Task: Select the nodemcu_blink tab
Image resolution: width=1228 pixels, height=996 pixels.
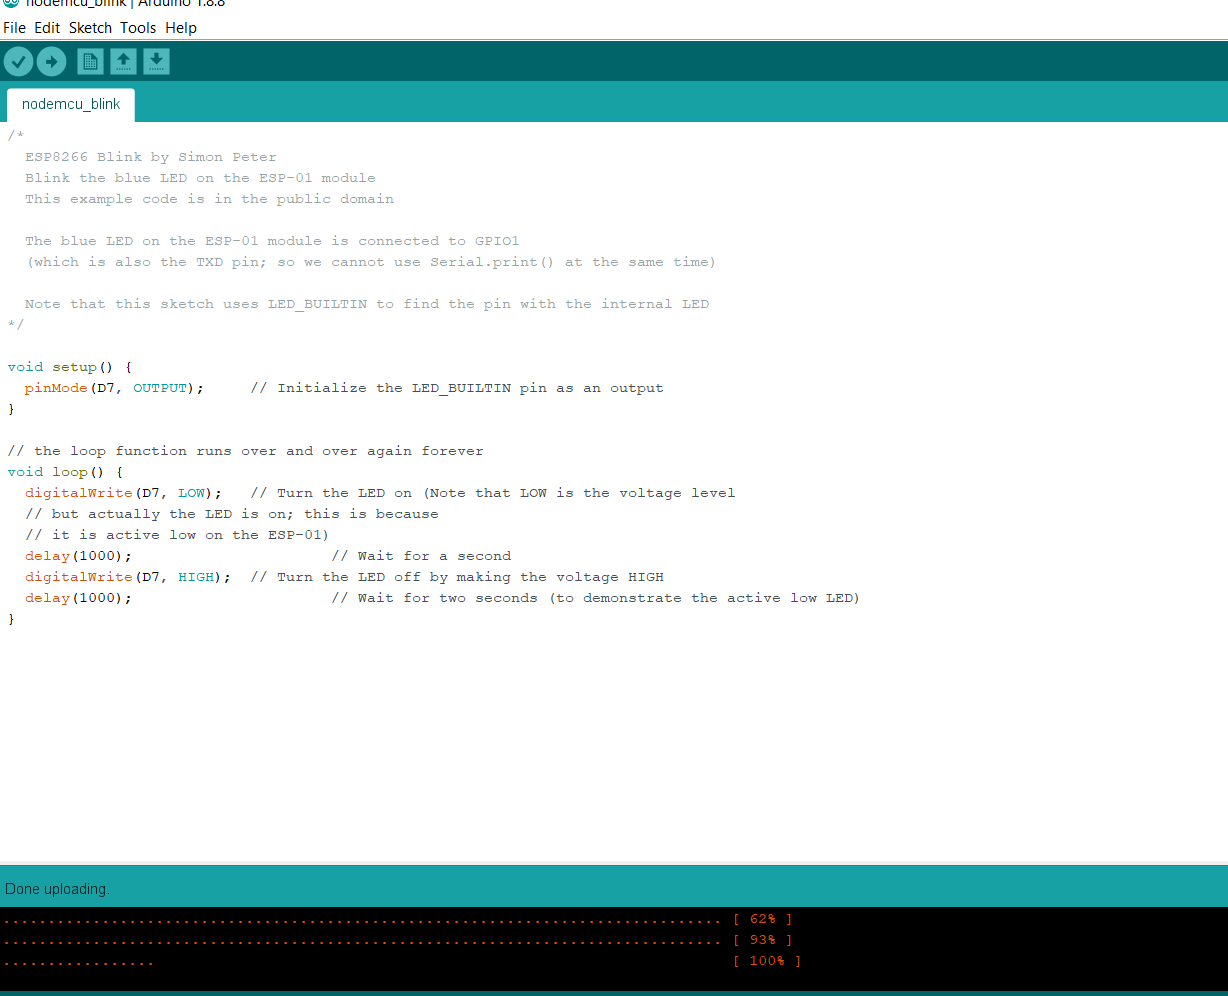Action: (x=71, y=104)
